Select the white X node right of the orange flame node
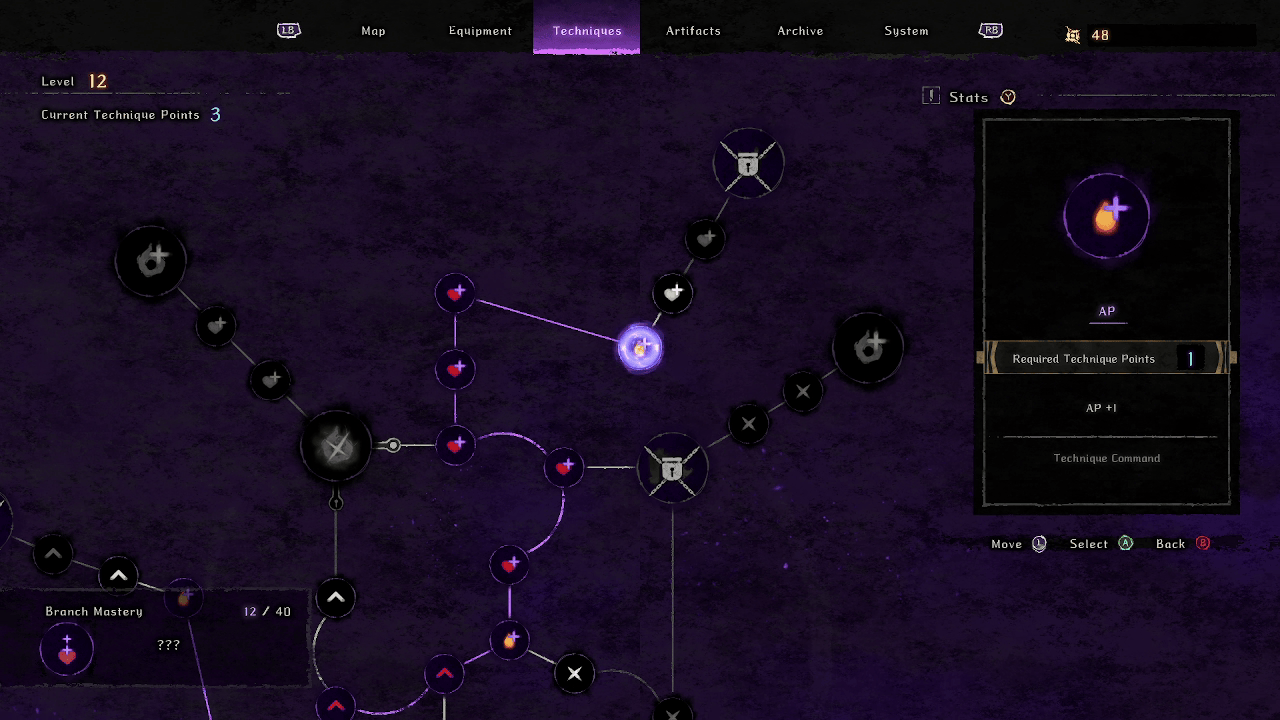The width and height of the screenshot is (1280, 720). coord(574,673)
